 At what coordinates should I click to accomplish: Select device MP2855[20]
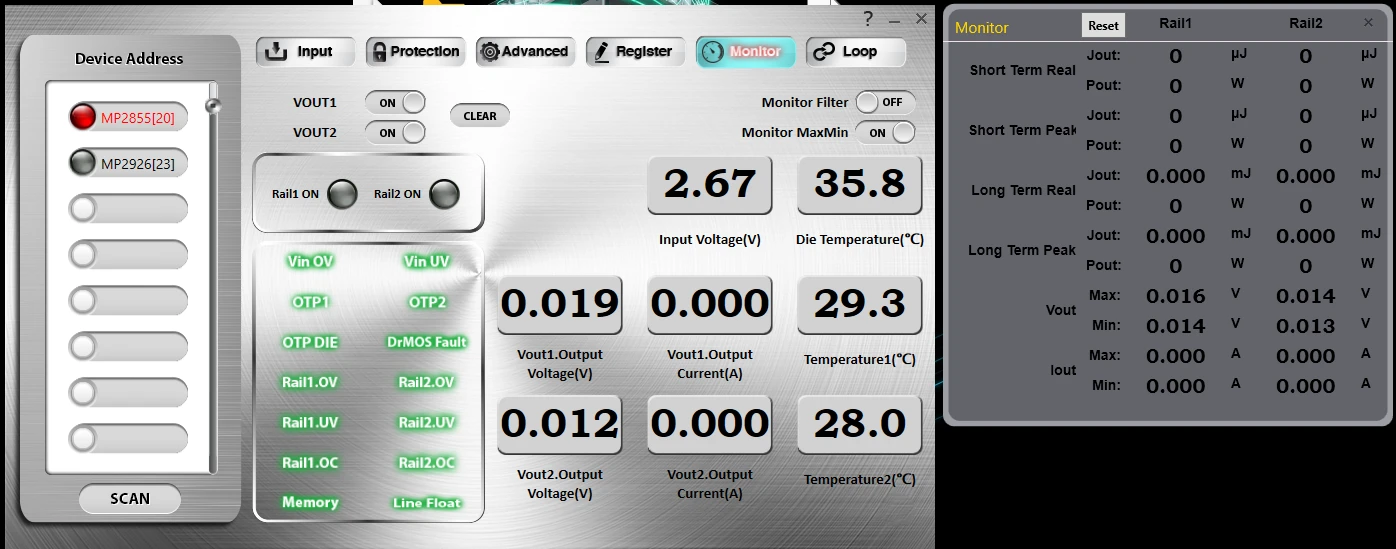[127, 117]
